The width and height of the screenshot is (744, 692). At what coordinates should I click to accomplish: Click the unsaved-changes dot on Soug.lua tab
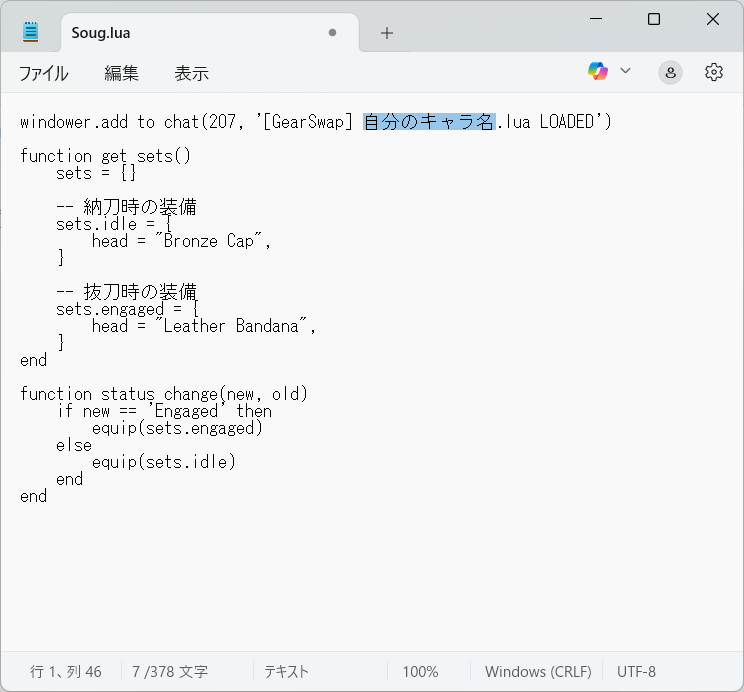click(332, 33)
